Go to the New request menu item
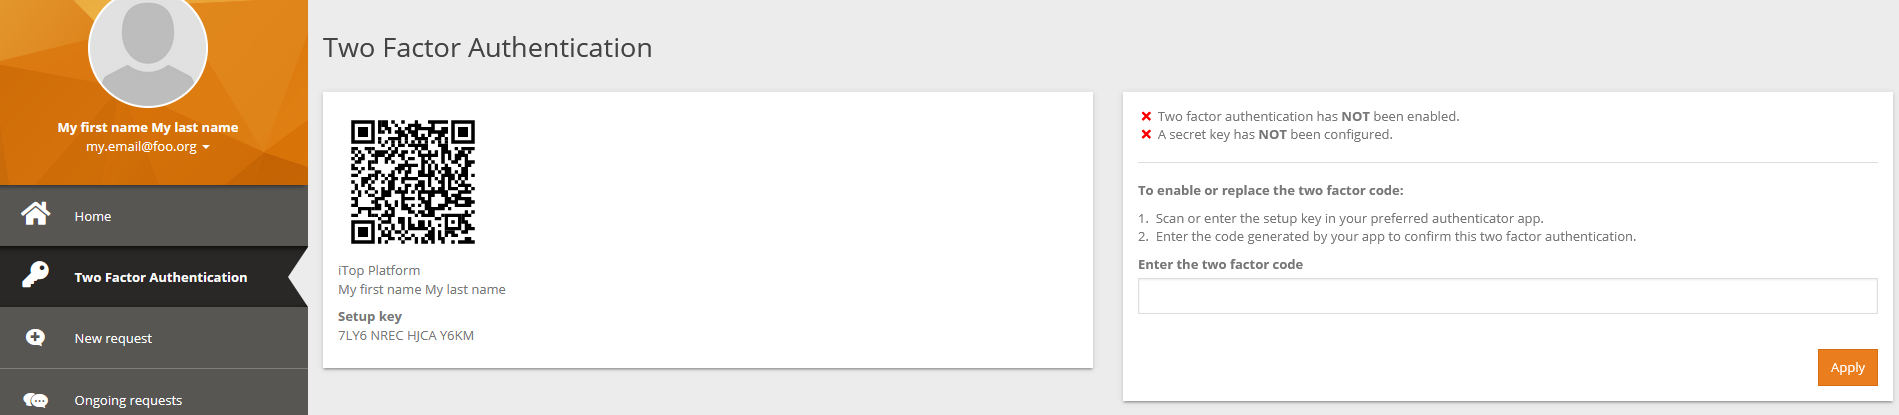The height and width of the screenshot is (415, 1899). point(113,338)
